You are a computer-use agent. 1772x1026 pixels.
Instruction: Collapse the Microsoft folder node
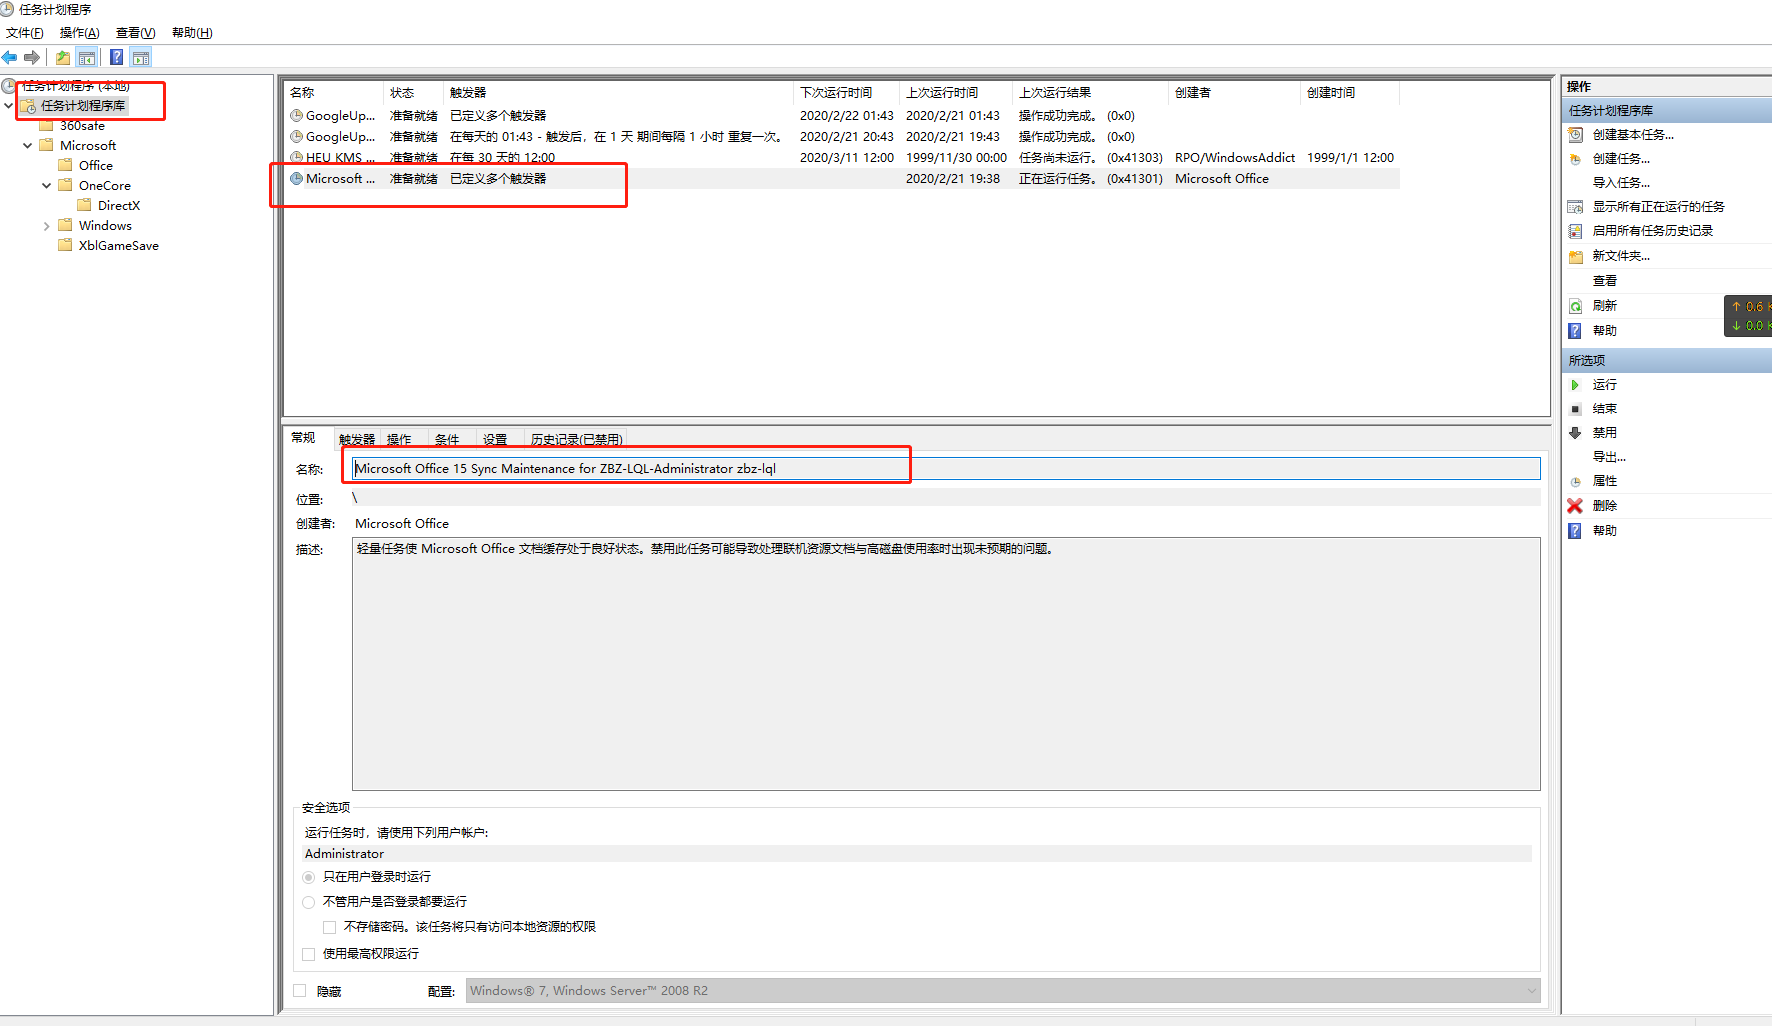tap(27, 146)
